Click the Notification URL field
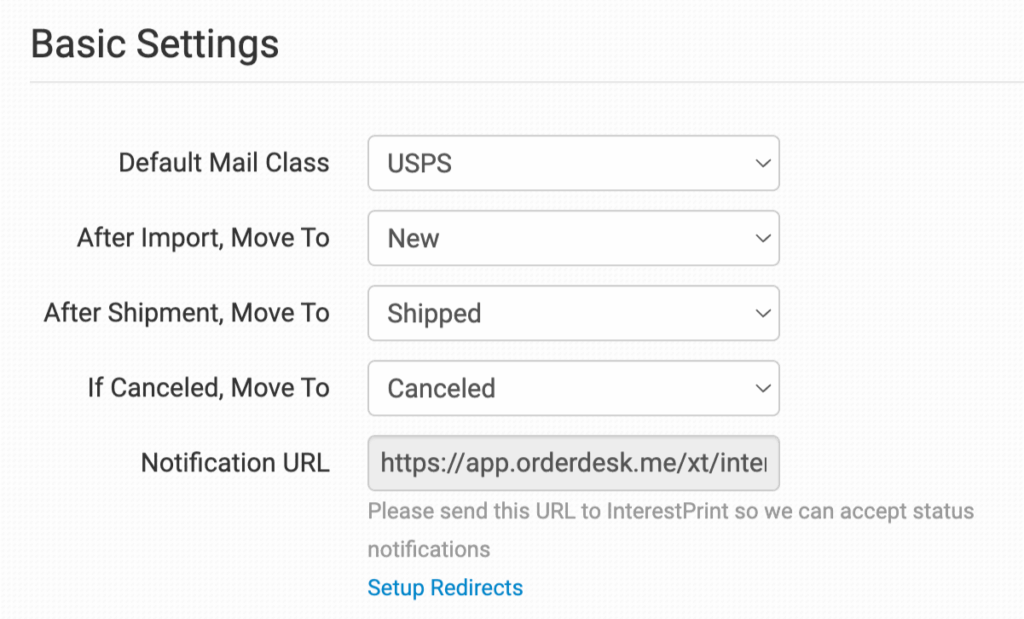 tap(572, 463)
